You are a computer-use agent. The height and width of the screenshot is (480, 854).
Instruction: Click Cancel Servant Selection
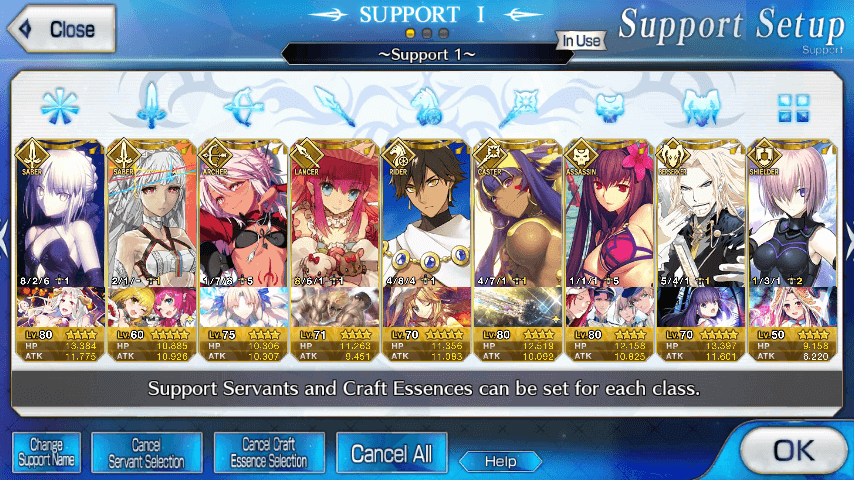point(147,452)
